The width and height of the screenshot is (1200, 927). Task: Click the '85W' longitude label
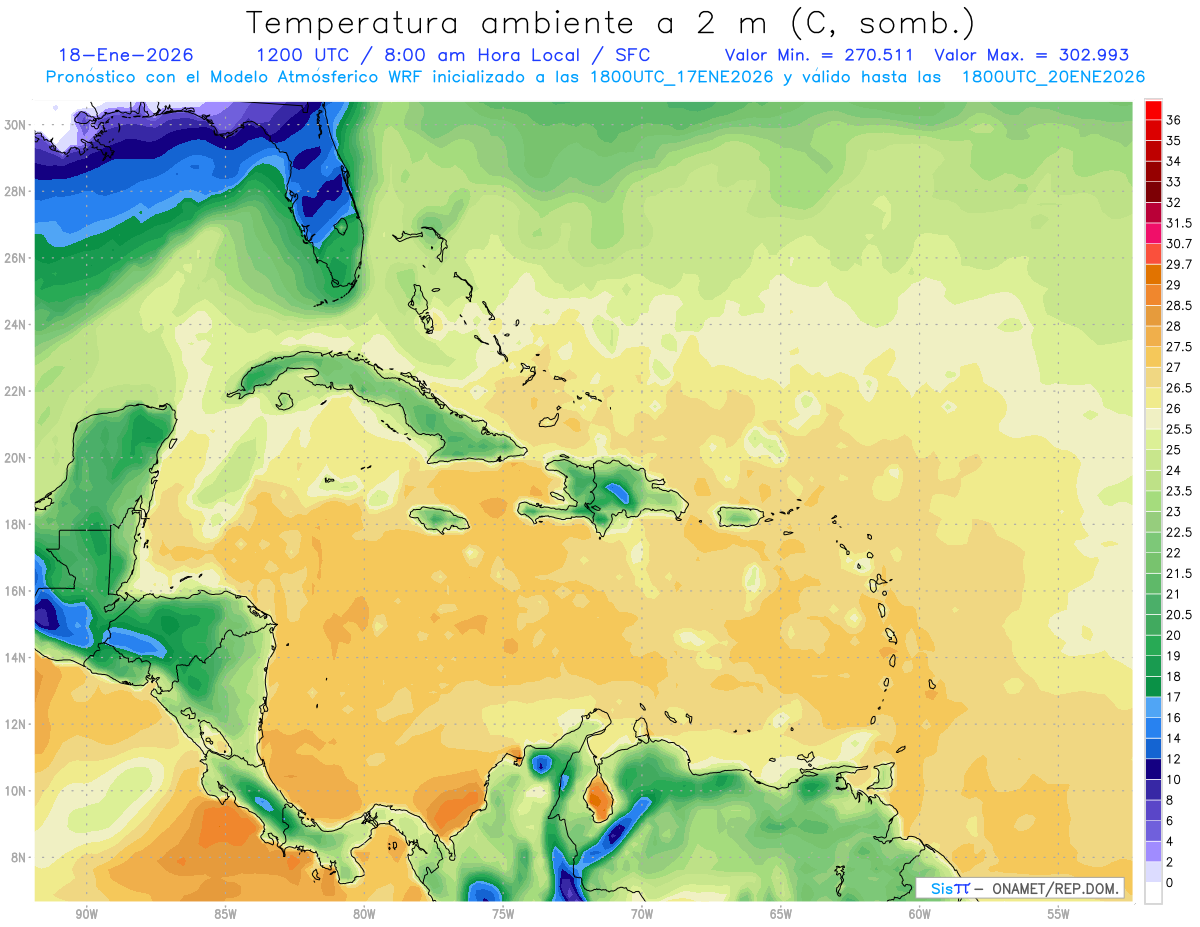click(x=225, y=914)
